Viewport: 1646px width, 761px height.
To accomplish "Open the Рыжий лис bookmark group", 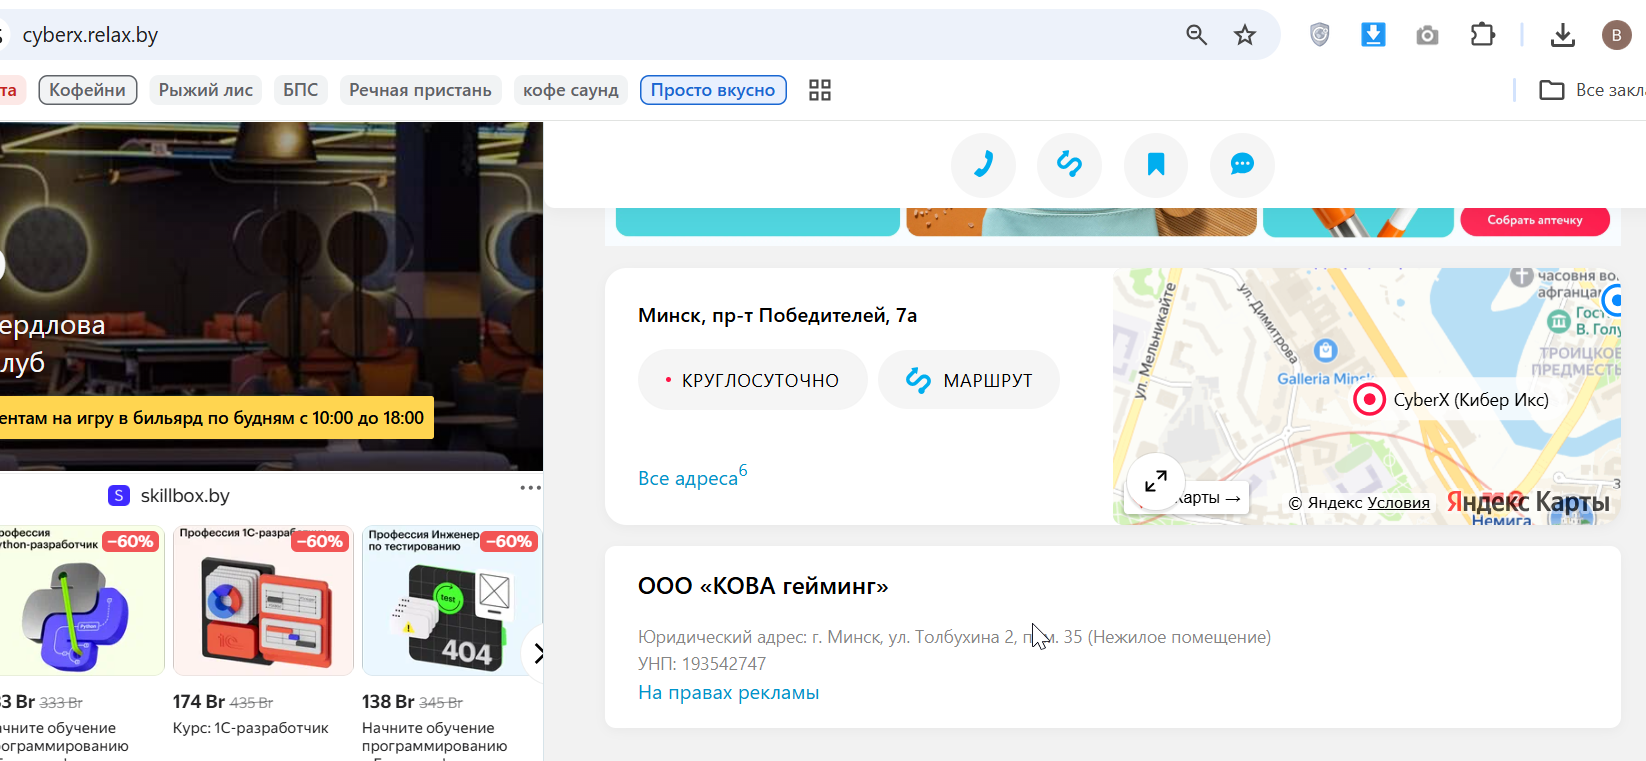I will pyautogui.click(x=206, y=90).
